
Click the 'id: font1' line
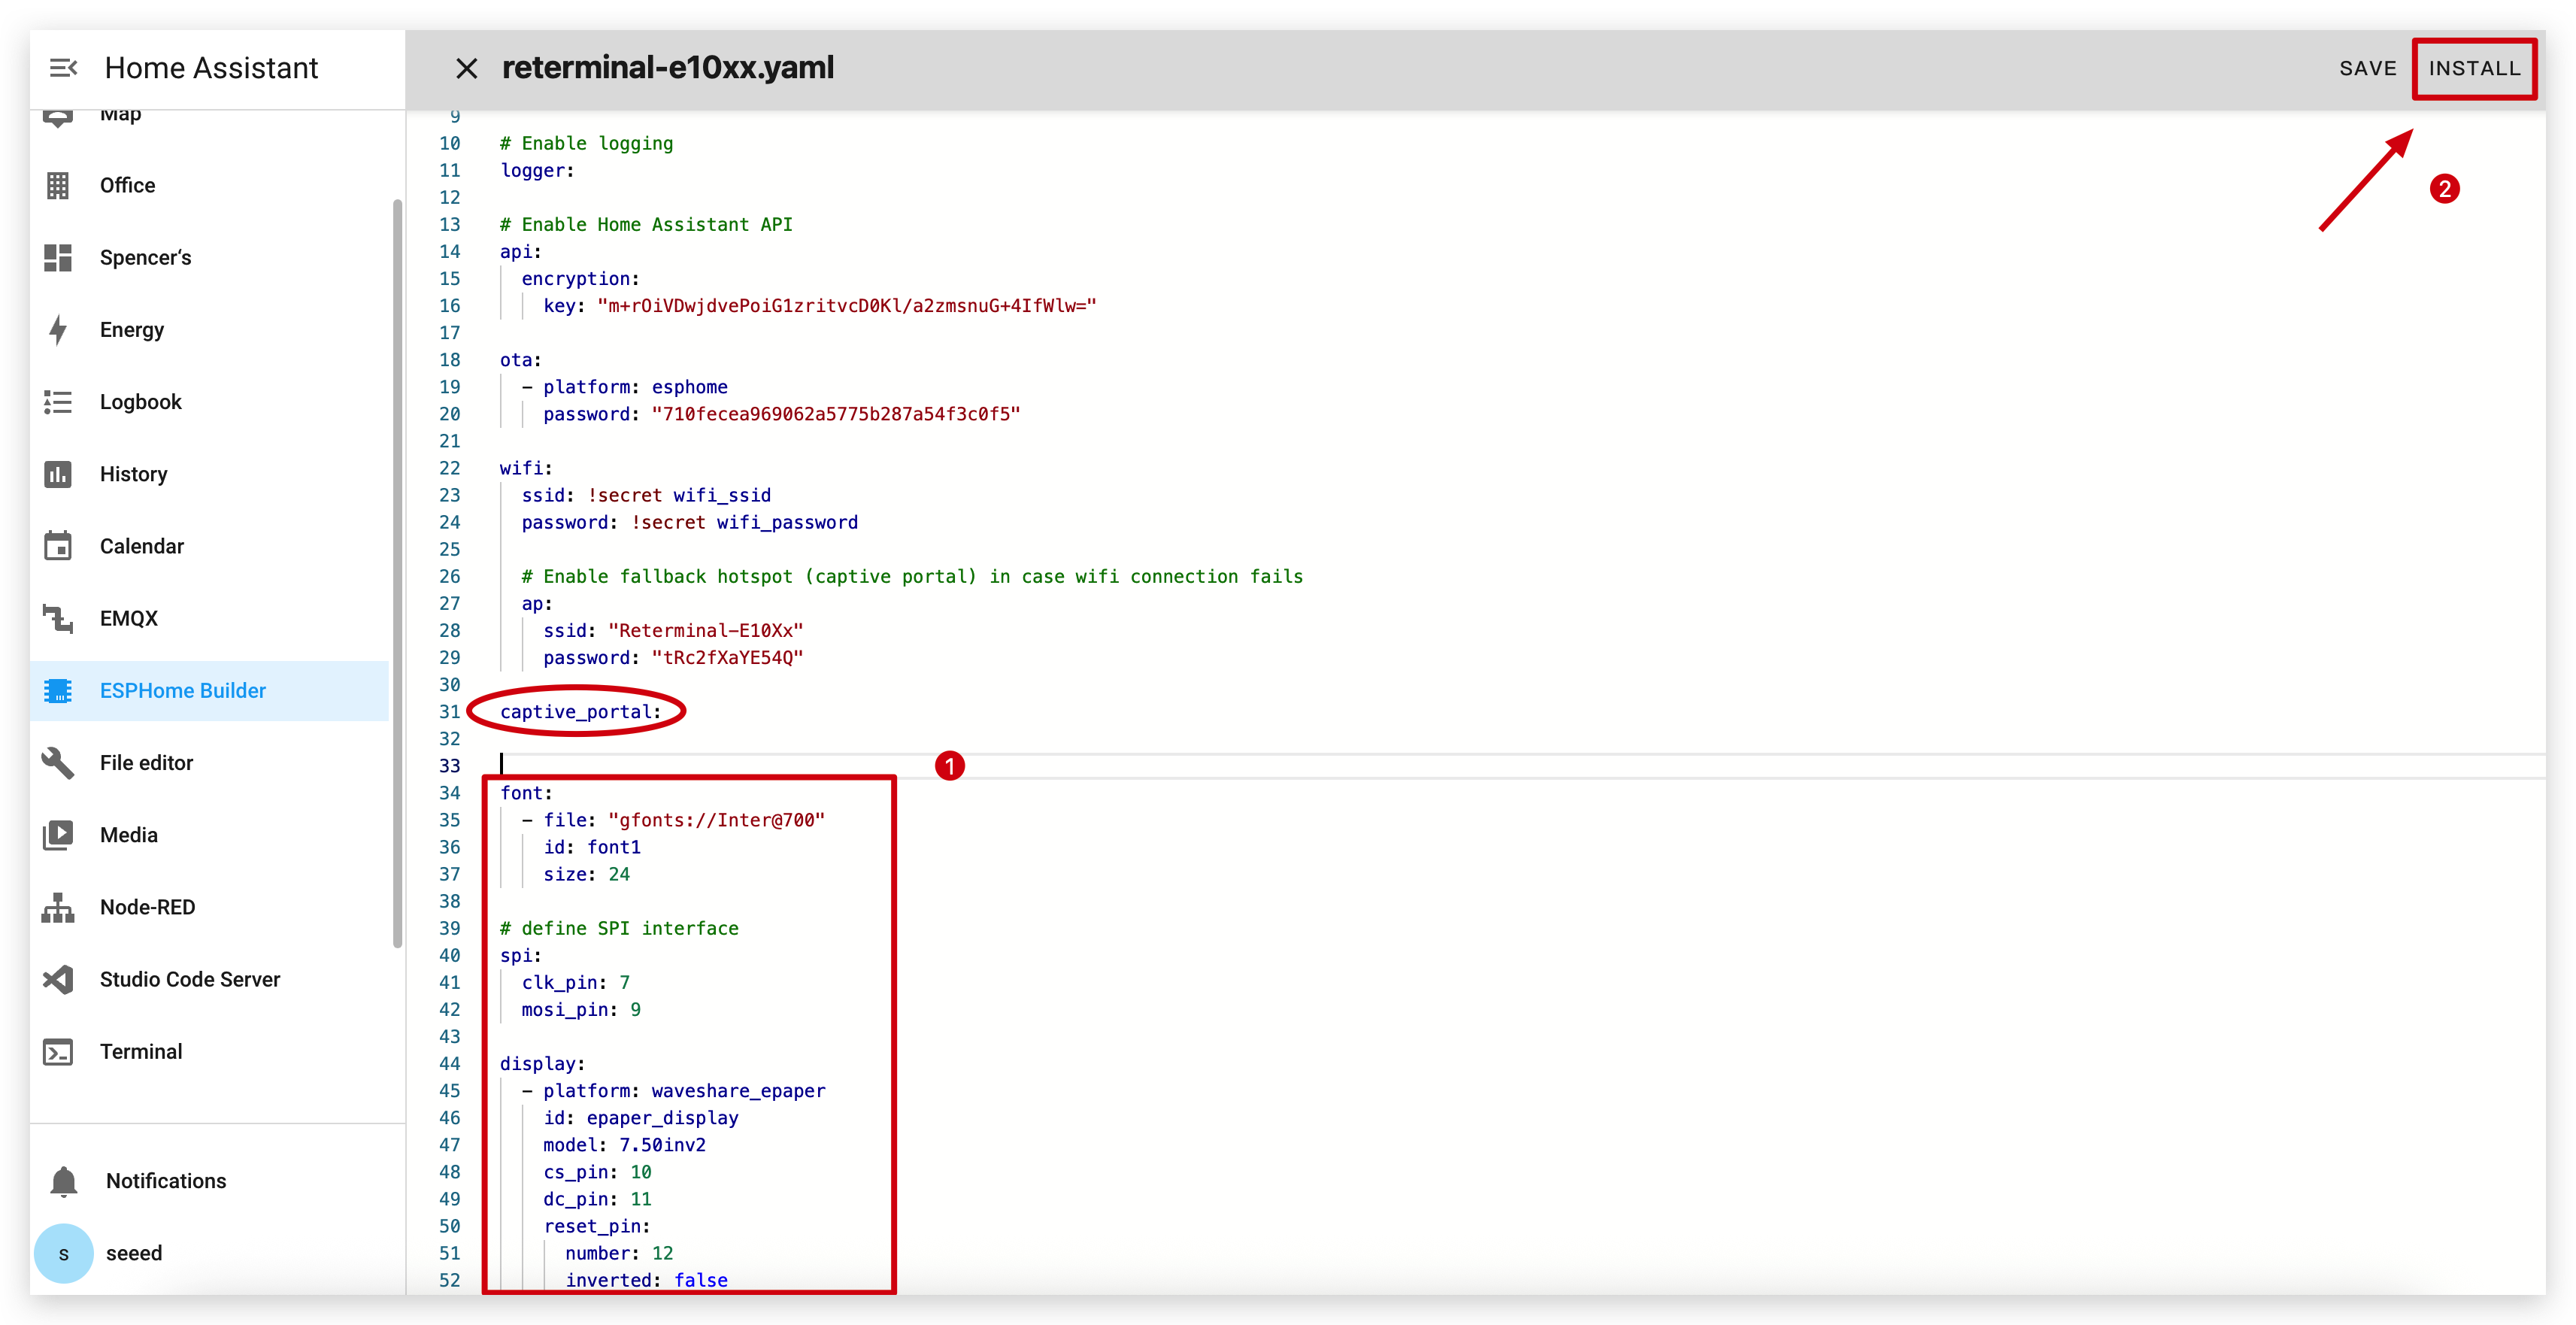[x=592, y=848]
